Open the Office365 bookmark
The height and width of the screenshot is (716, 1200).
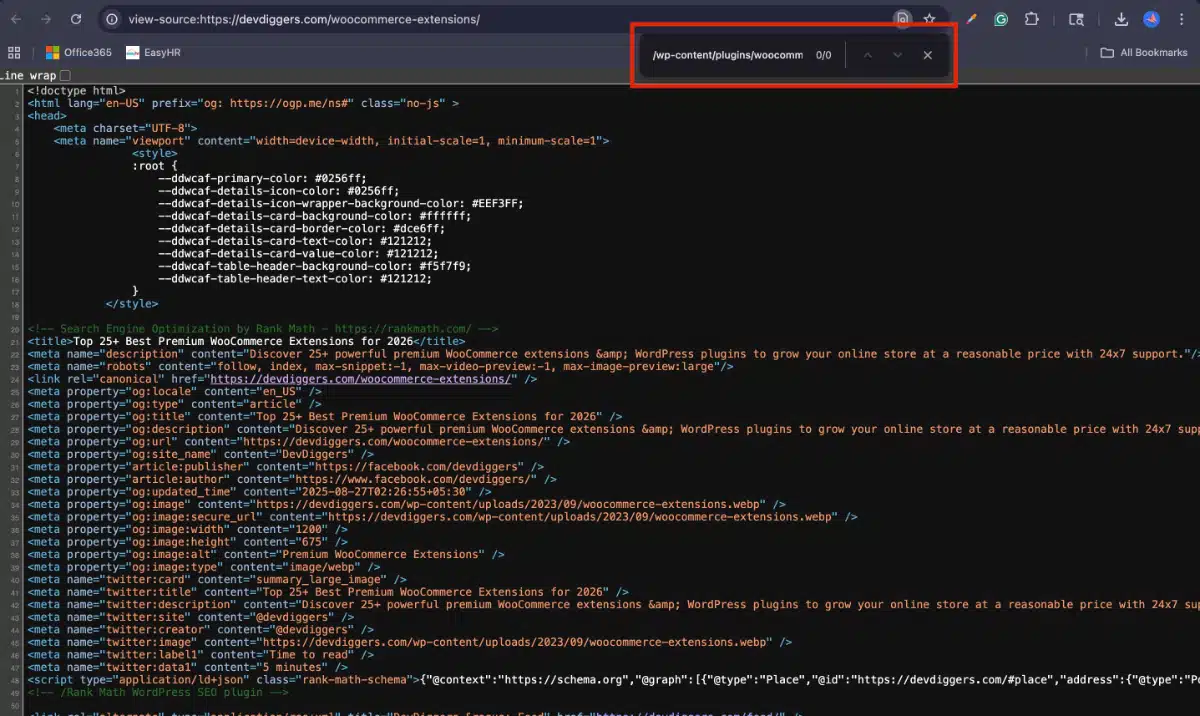tap(78, 52)
